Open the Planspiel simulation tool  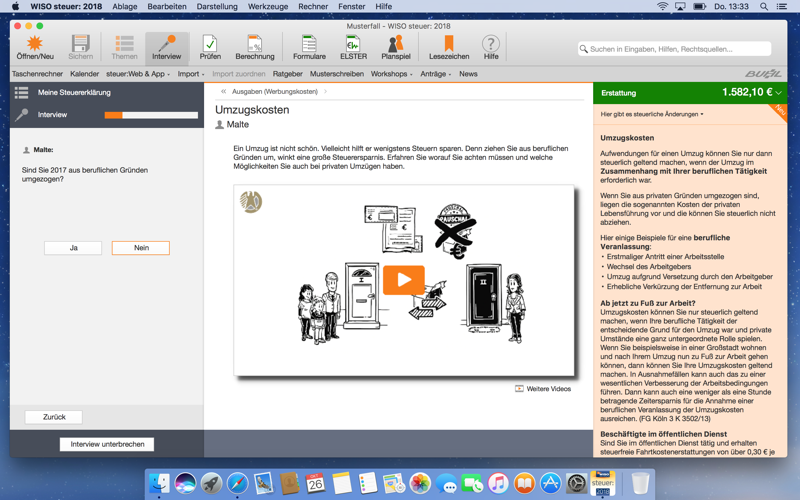point(396,46)
